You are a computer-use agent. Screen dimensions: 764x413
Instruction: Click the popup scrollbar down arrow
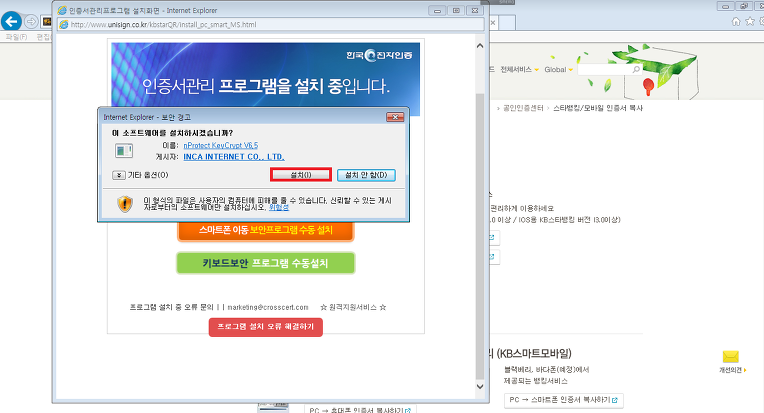point(480,386)
